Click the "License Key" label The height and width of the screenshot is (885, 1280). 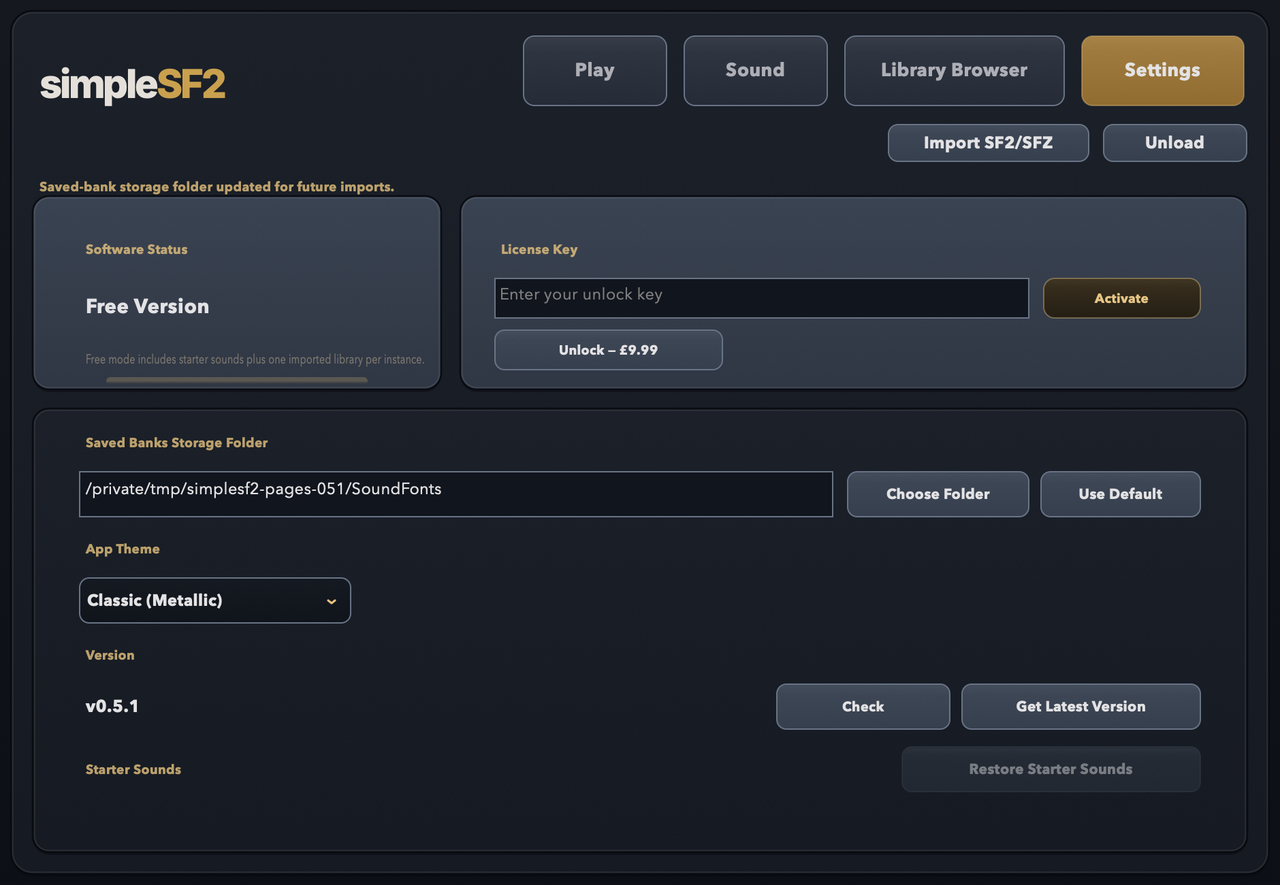pos(539,249)
